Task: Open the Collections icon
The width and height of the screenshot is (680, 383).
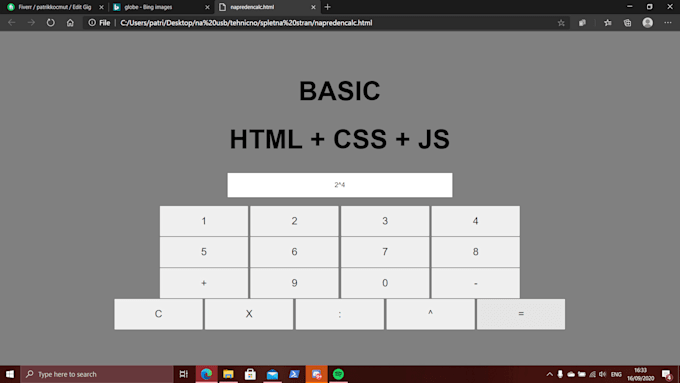Action: 628,23
